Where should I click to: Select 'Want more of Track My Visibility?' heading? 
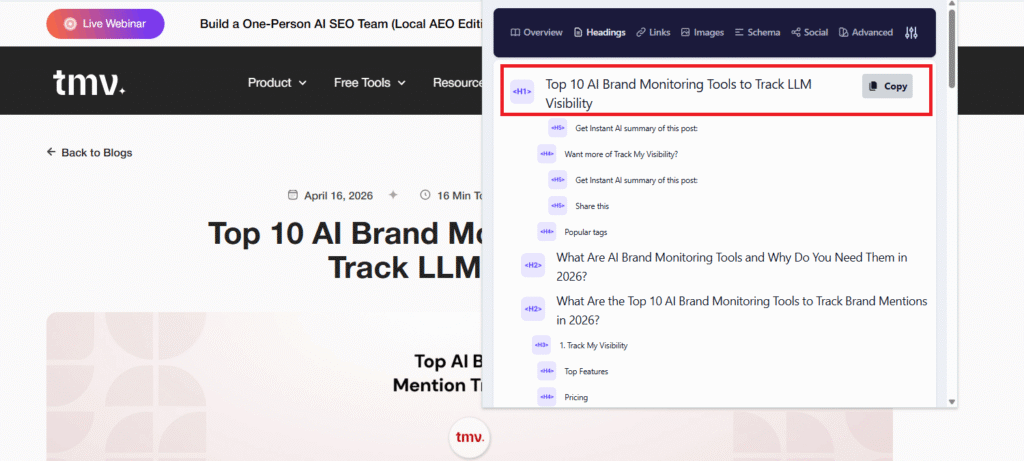[621, 154]
